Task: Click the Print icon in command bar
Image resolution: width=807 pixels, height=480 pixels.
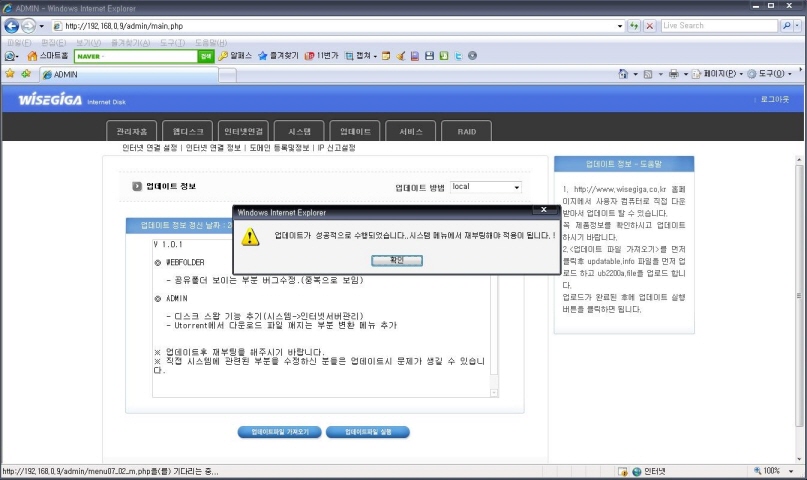Action: (x=673, y=74)
